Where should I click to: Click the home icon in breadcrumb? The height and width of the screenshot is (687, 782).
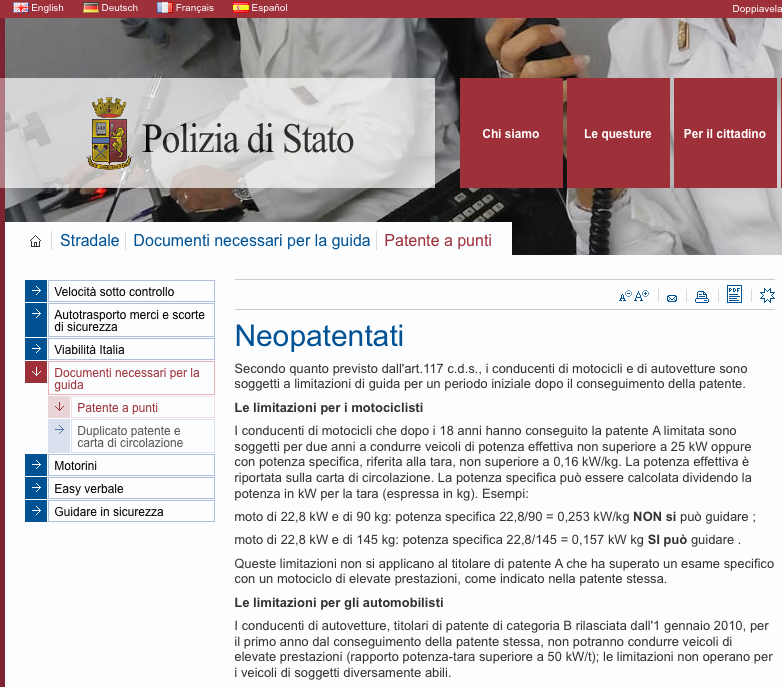35,241
